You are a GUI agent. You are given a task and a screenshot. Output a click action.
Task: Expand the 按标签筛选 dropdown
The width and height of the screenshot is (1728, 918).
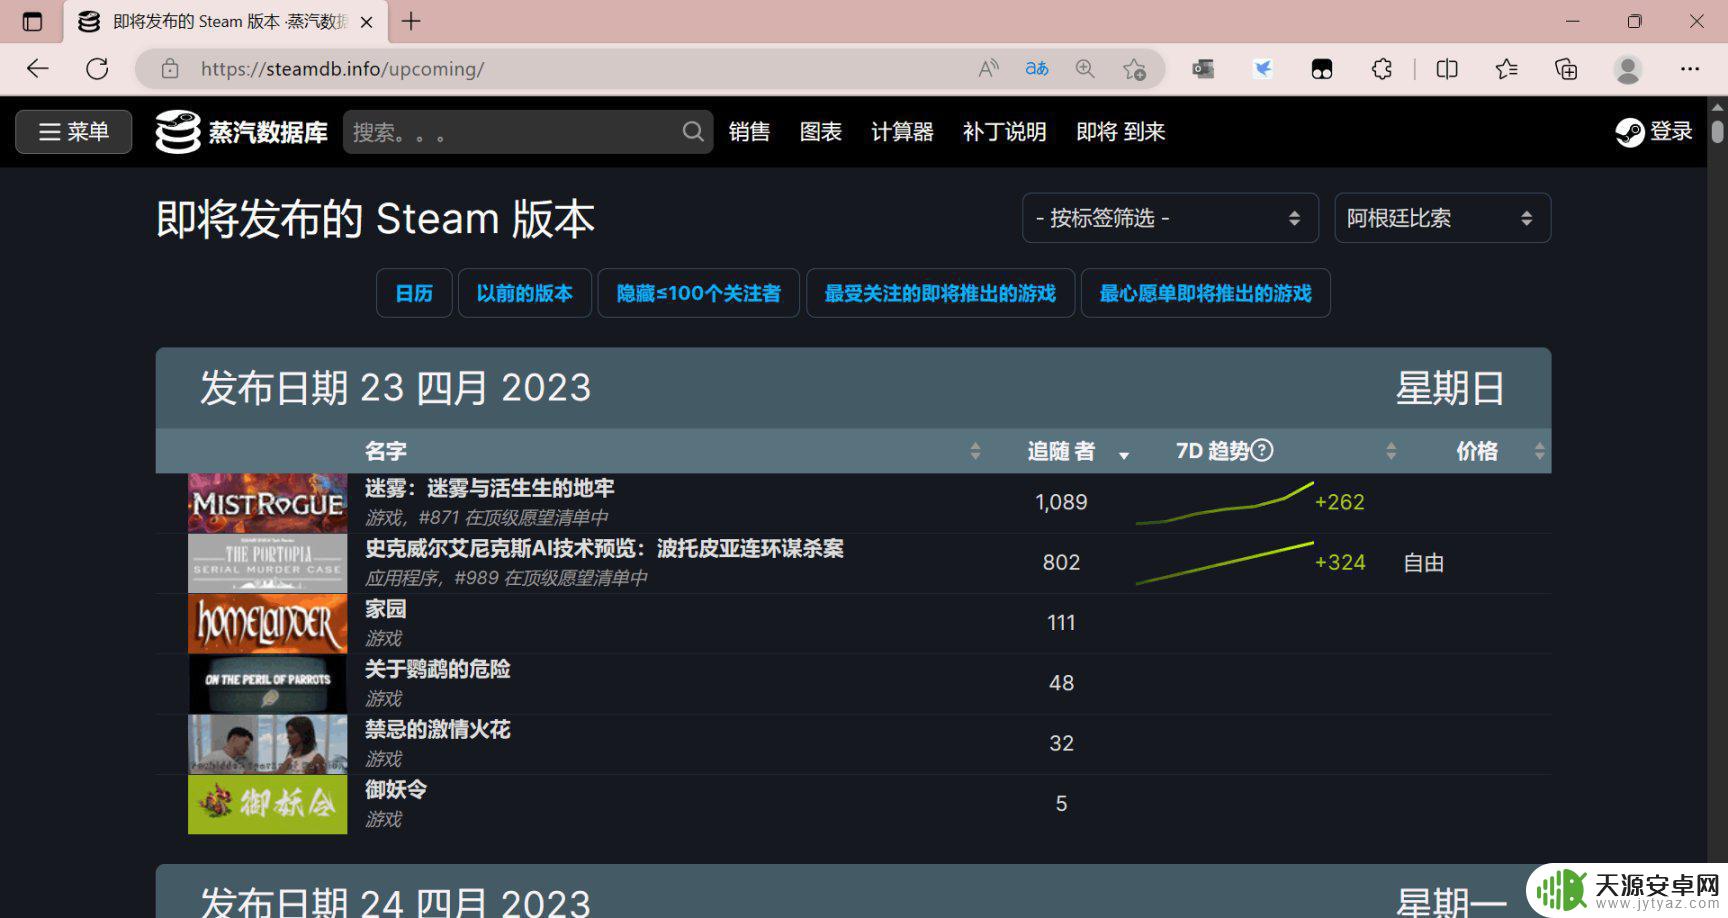[1170, 218]
